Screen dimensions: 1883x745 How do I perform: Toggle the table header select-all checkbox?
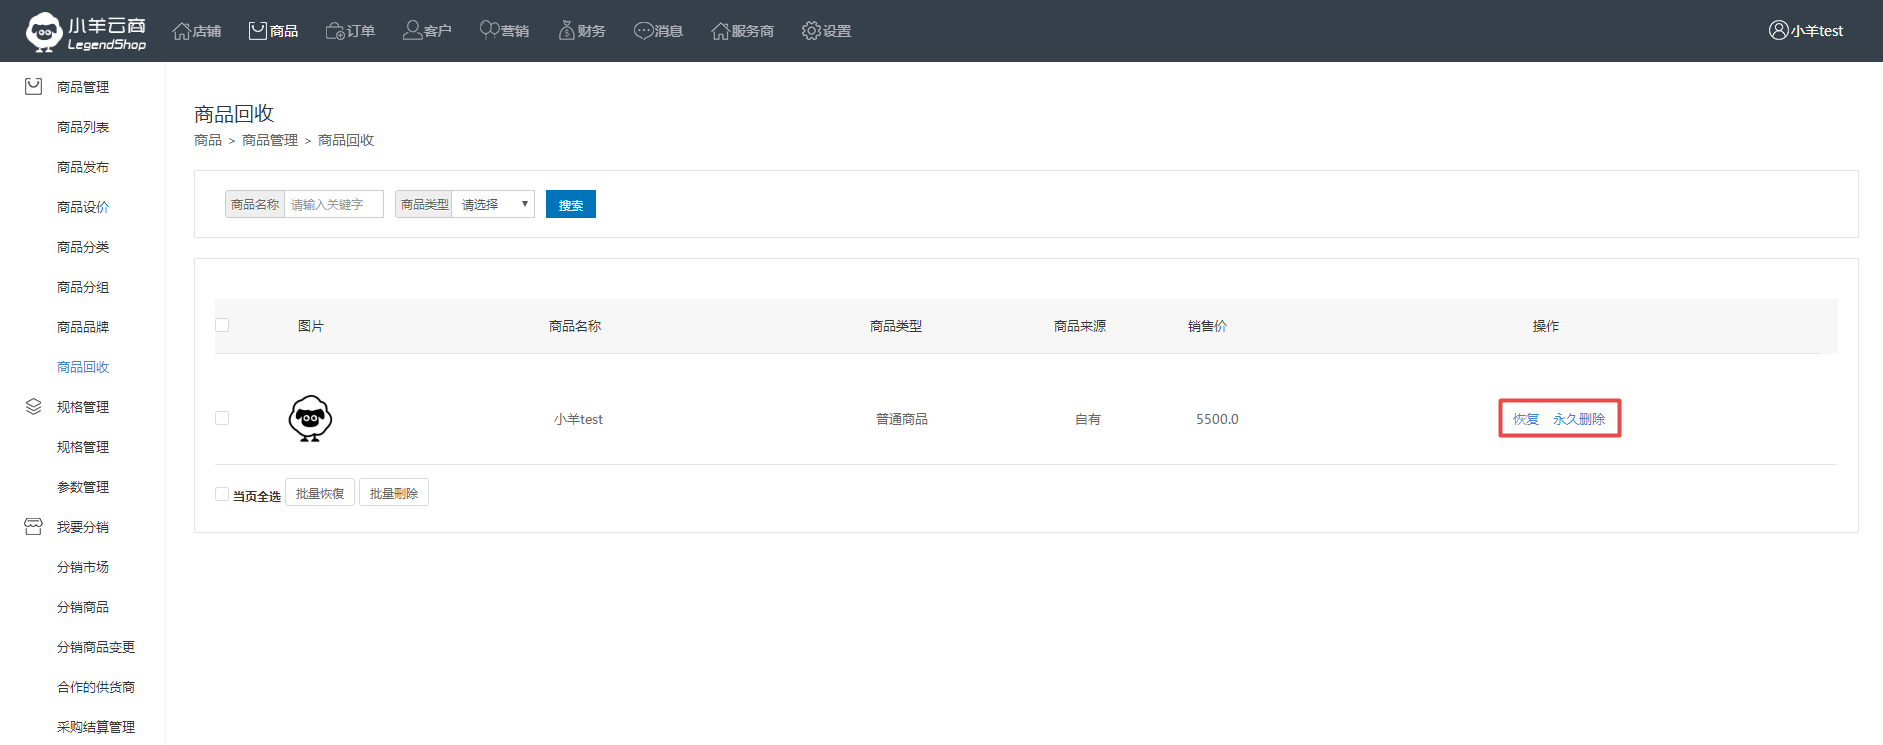(x=222, y=325)
